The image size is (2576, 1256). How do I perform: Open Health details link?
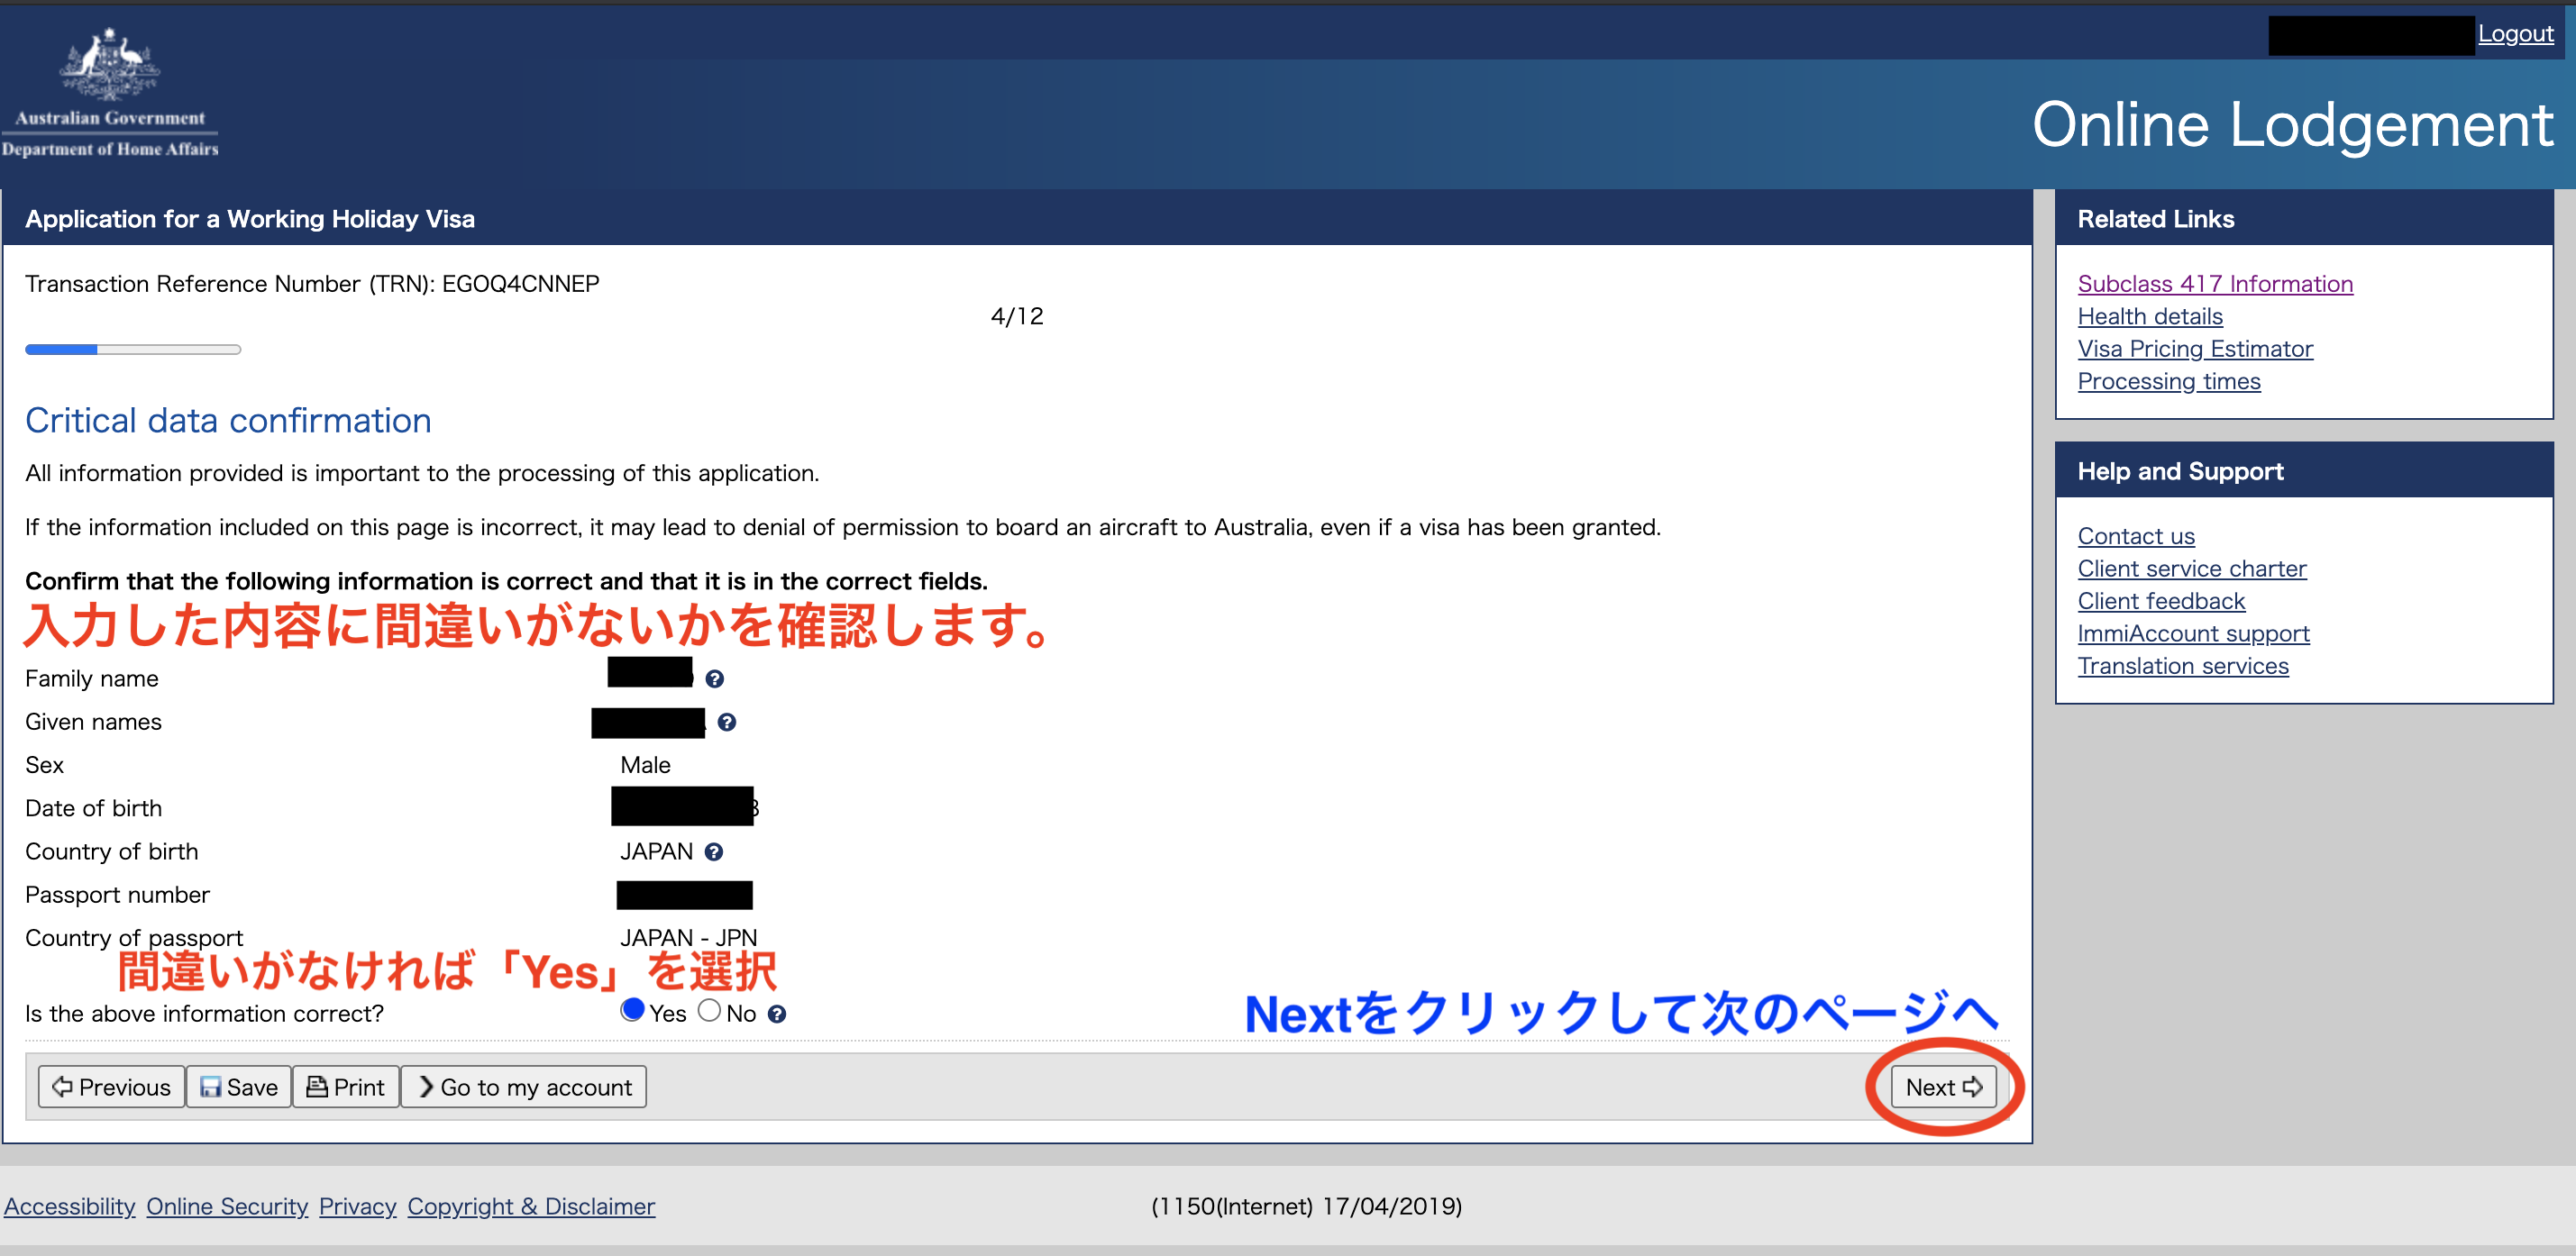tap(2150, 317)
